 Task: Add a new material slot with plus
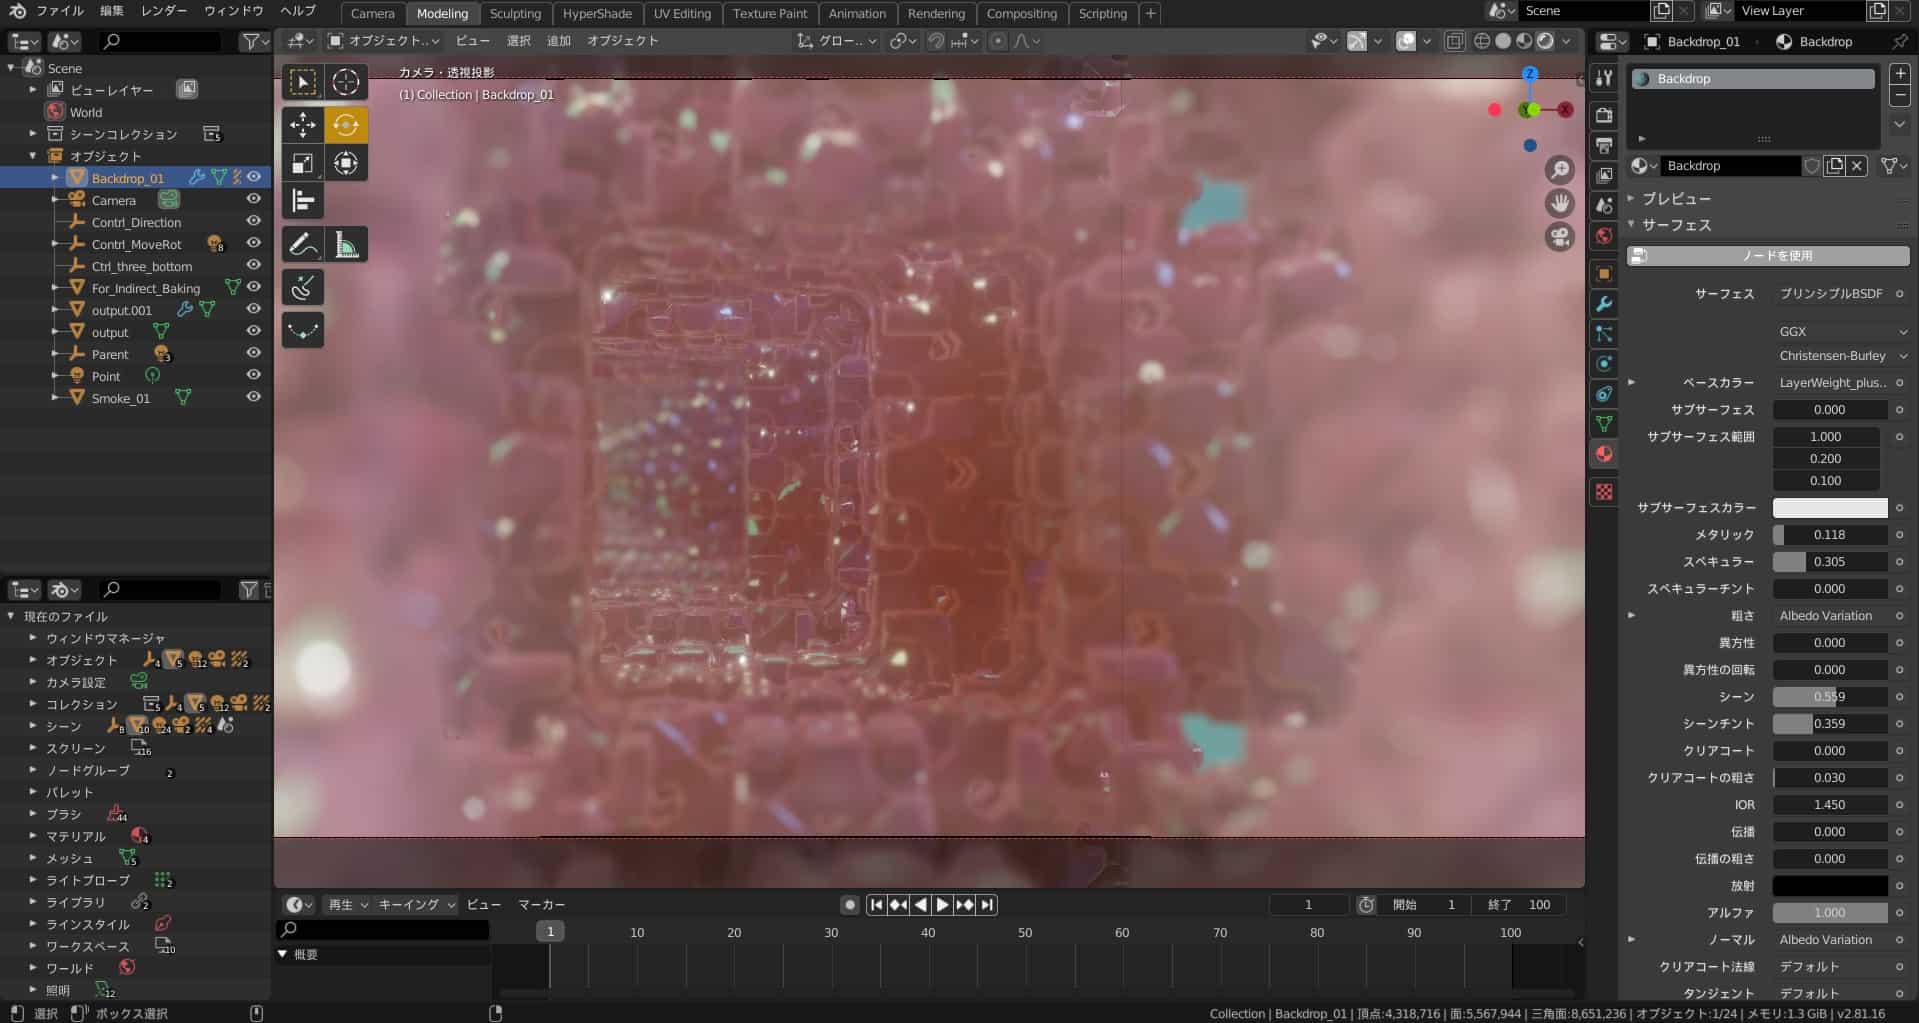(x=1900, y=74)
